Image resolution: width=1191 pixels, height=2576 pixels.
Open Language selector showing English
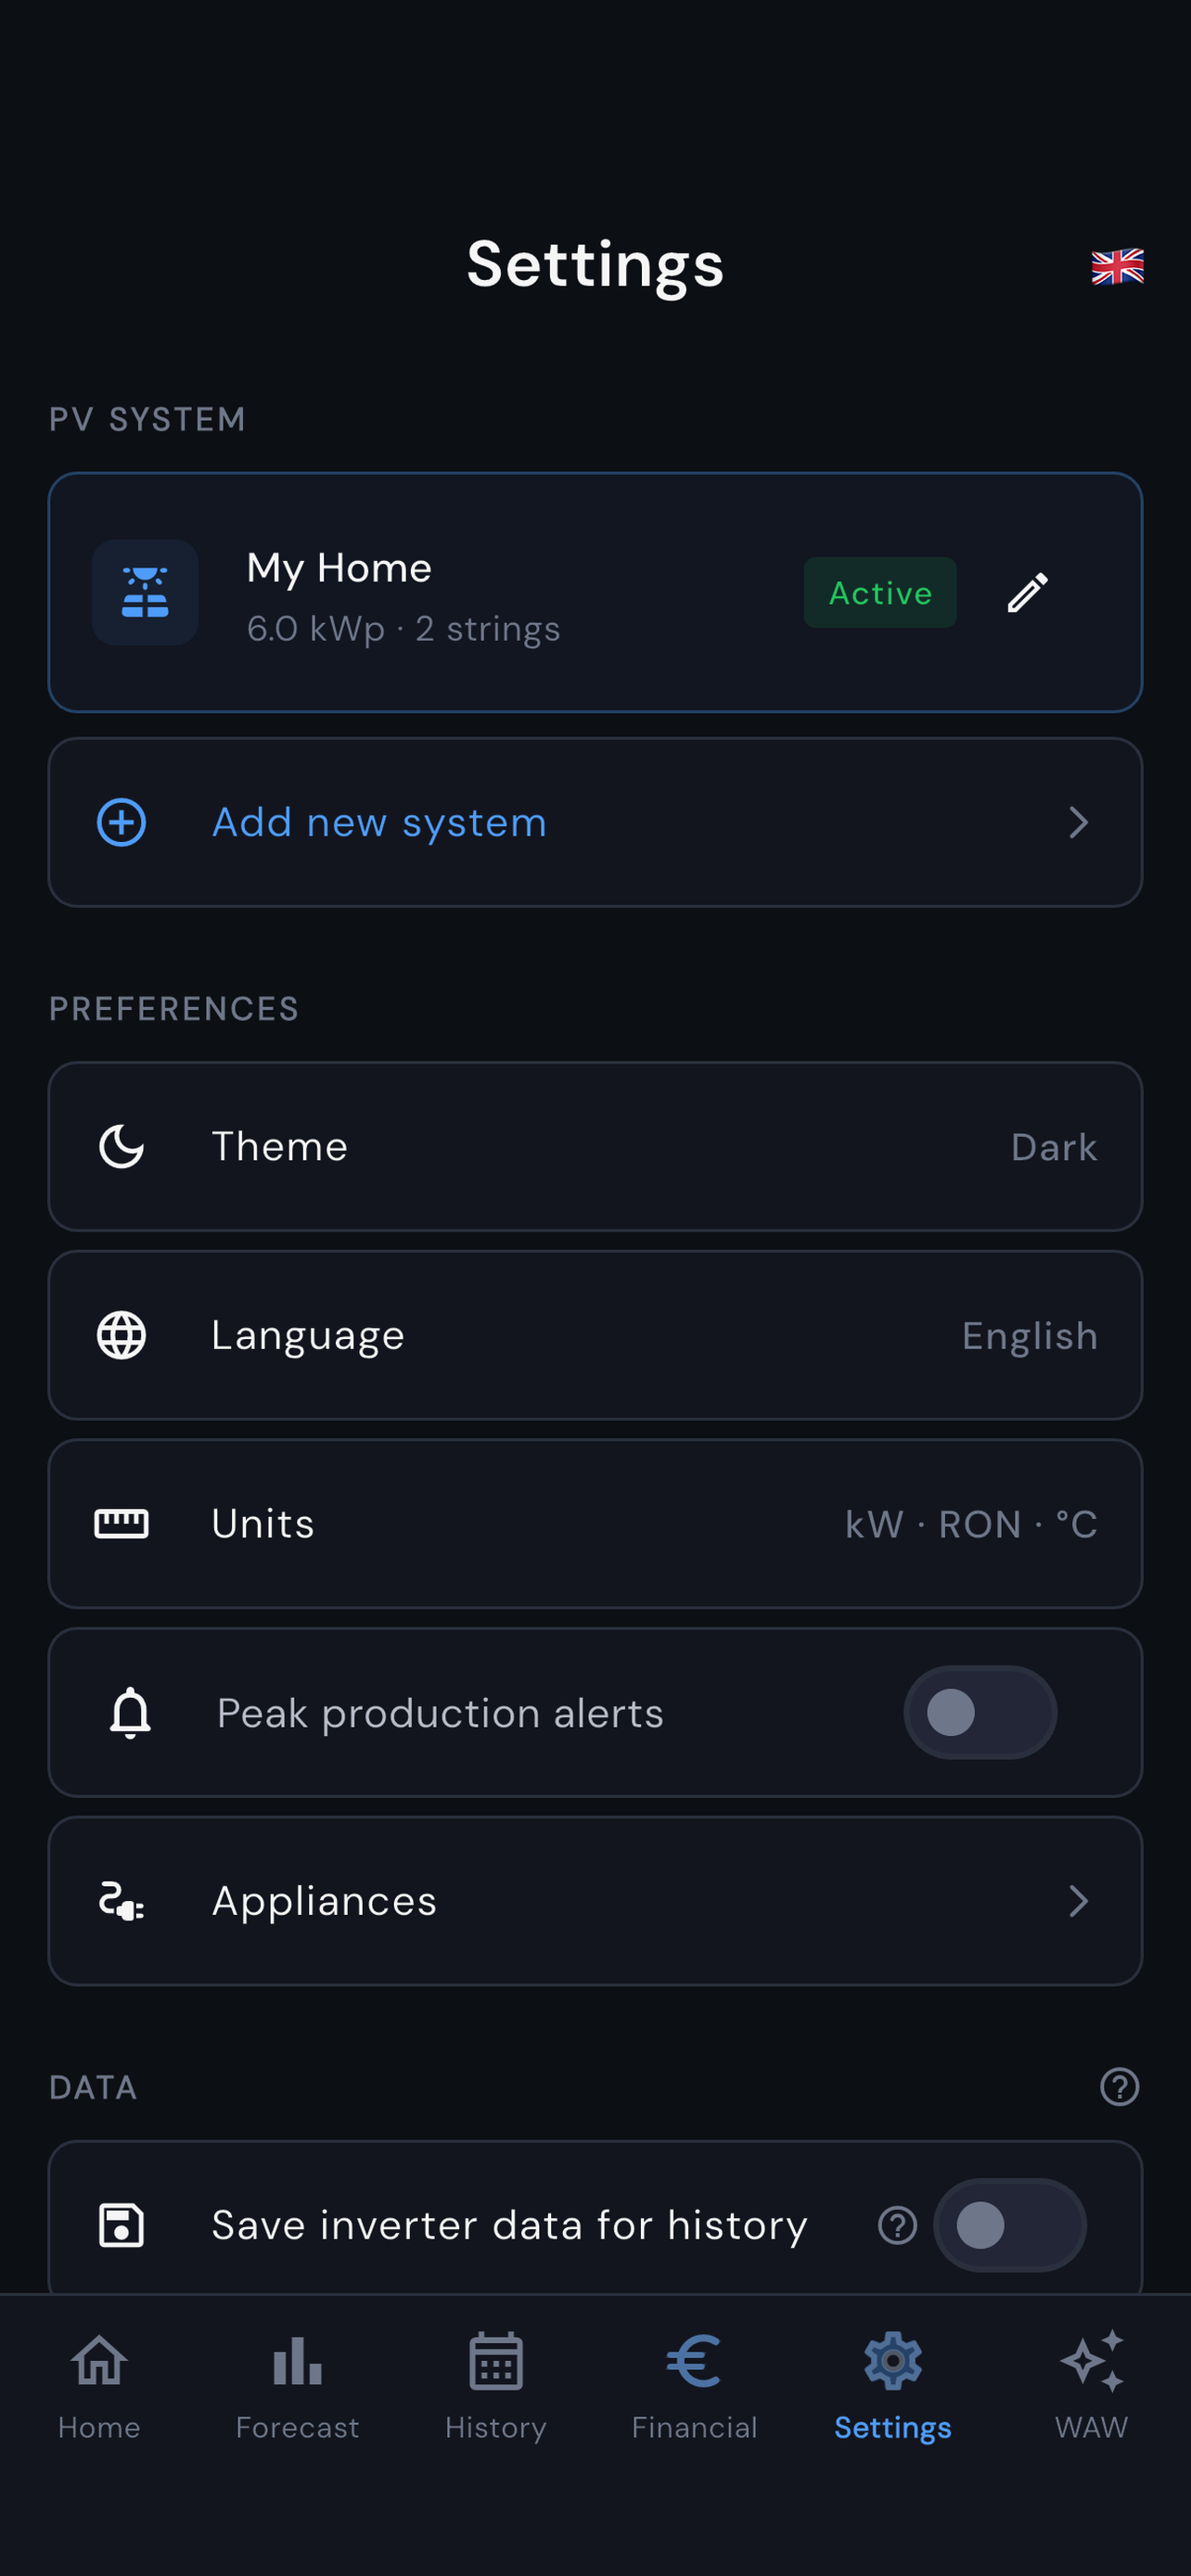[x=595, y=1335]
